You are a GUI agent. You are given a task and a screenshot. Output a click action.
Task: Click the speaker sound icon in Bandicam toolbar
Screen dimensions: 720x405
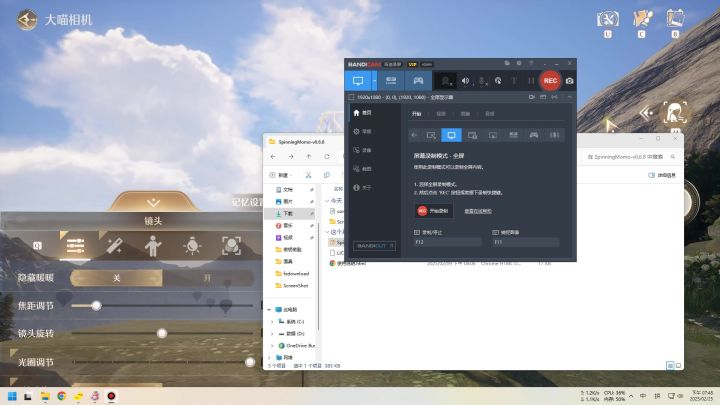coord(466,81)
